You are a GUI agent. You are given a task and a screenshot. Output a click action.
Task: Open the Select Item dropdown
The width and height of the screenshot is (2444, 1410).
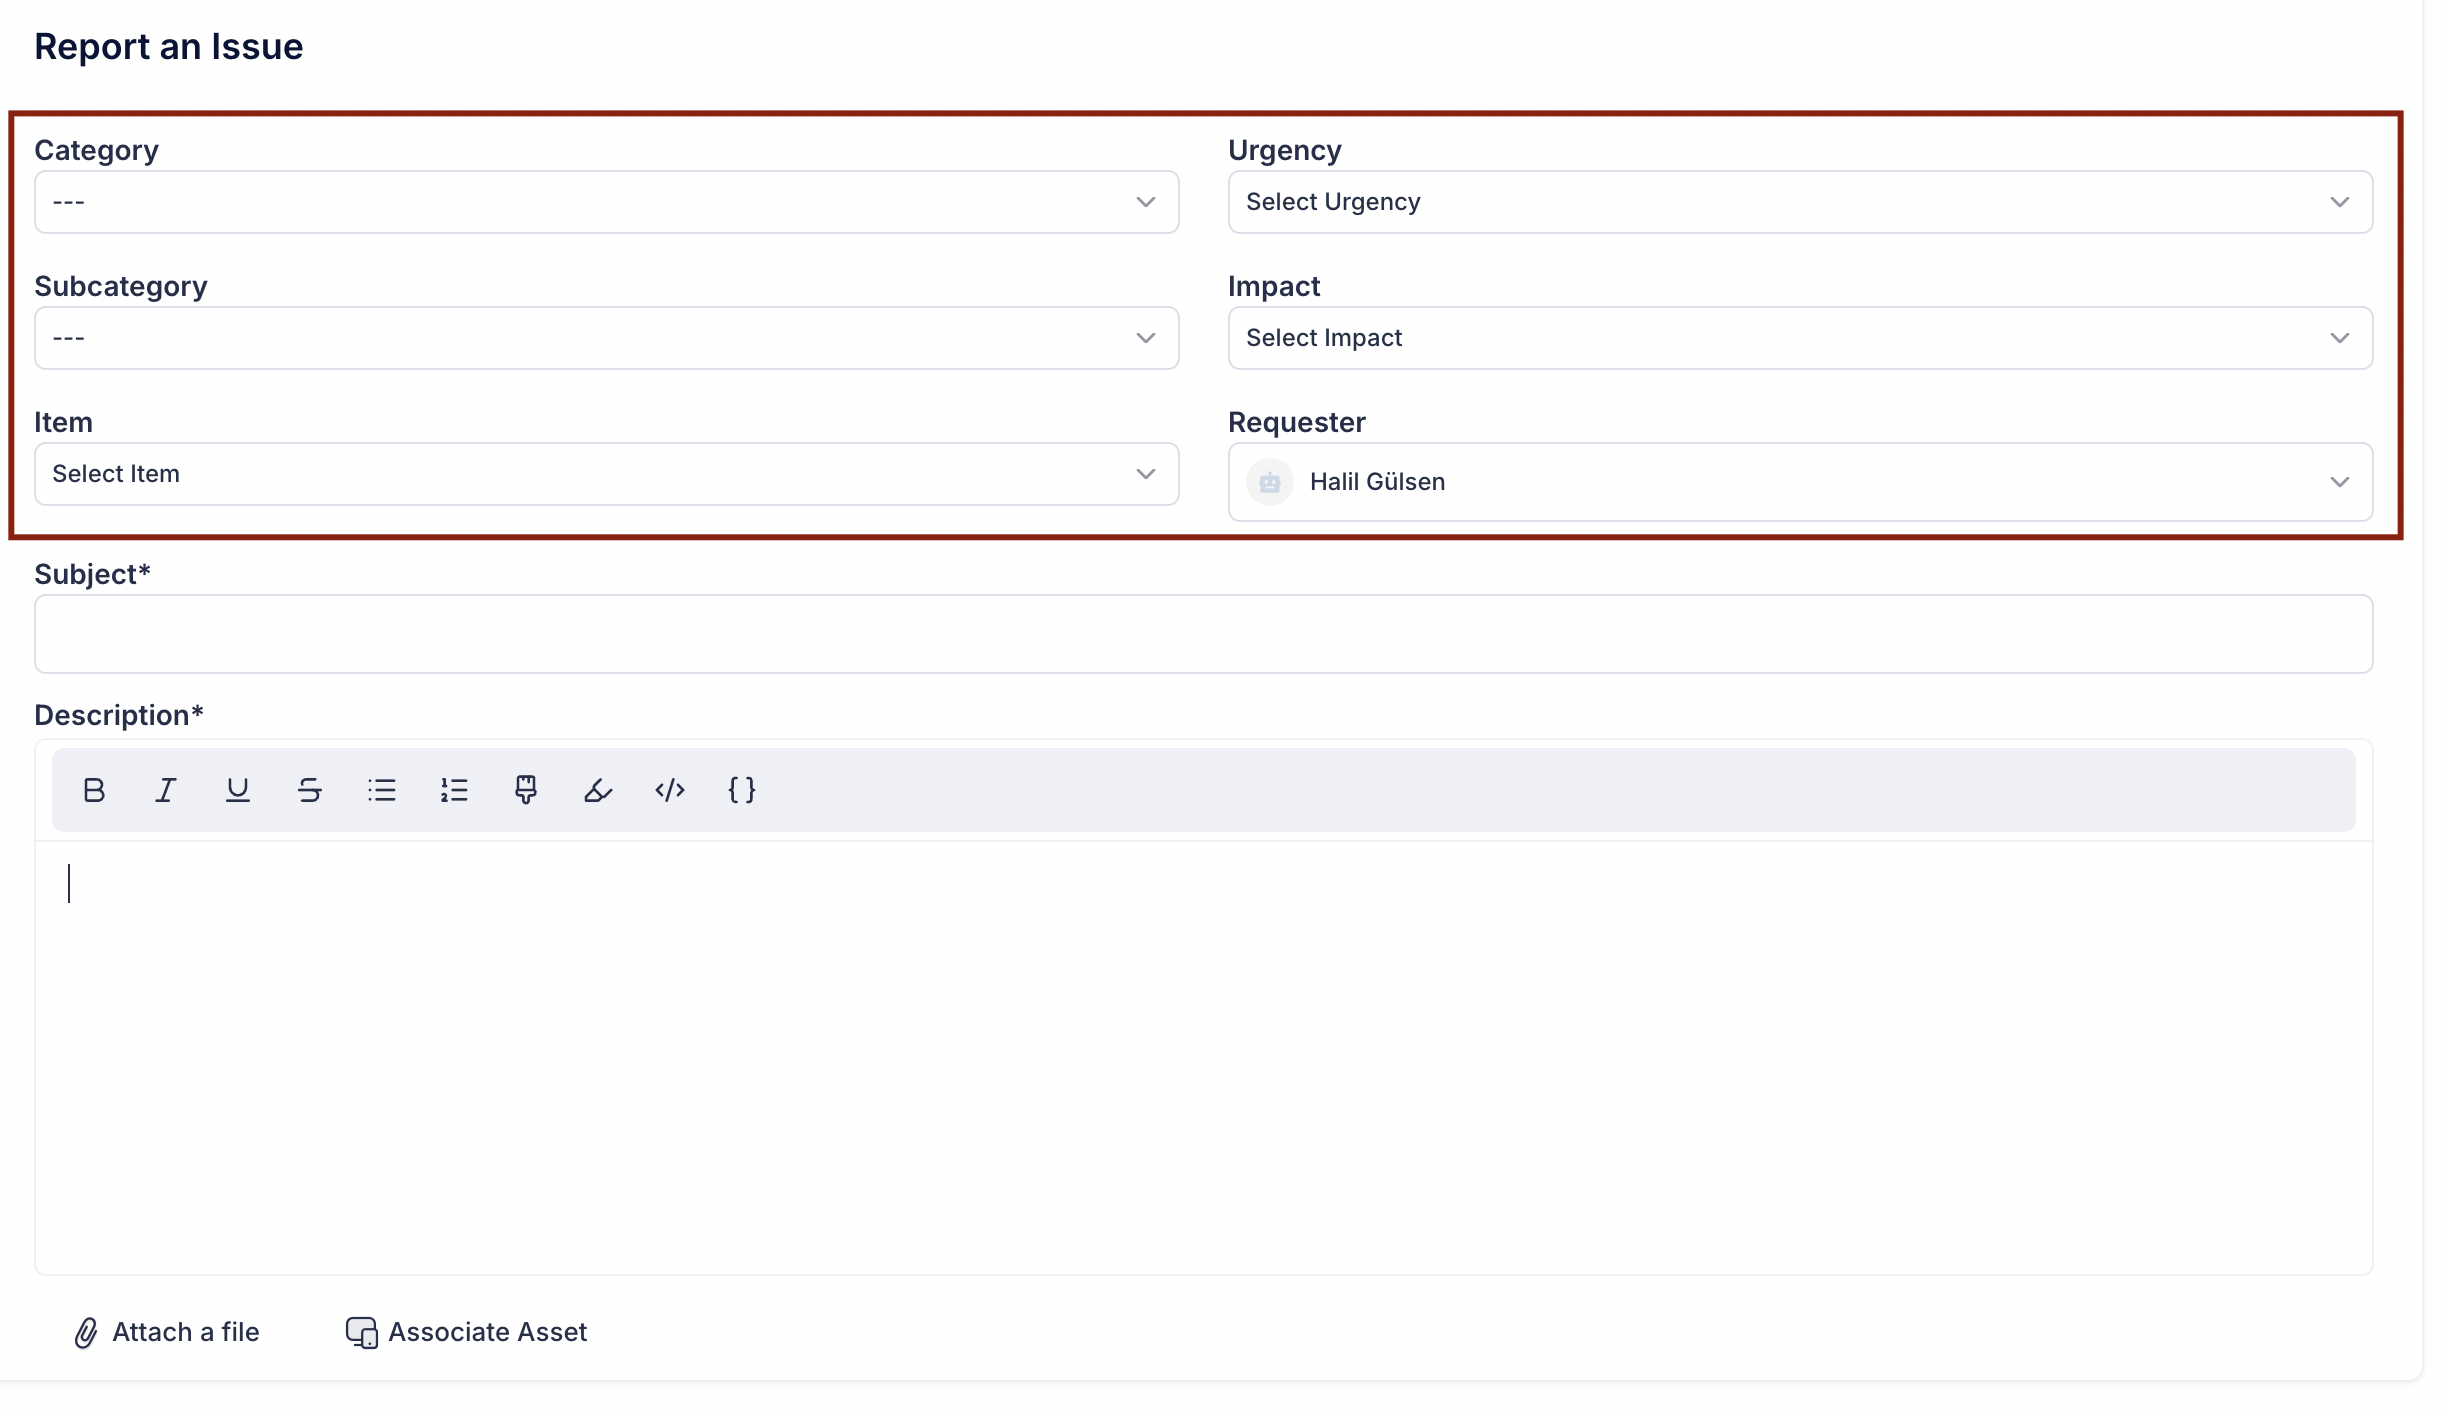606,474
